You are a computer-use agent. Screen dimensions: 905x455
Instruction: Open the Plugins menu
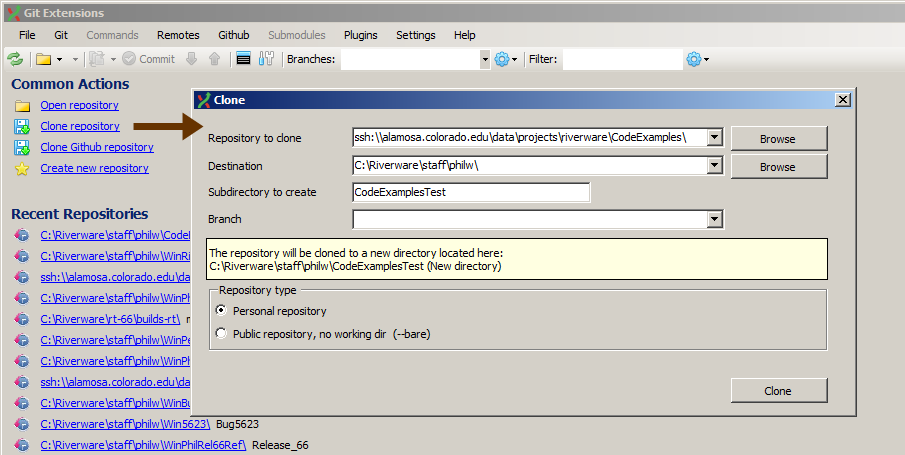tap(361, 35)
